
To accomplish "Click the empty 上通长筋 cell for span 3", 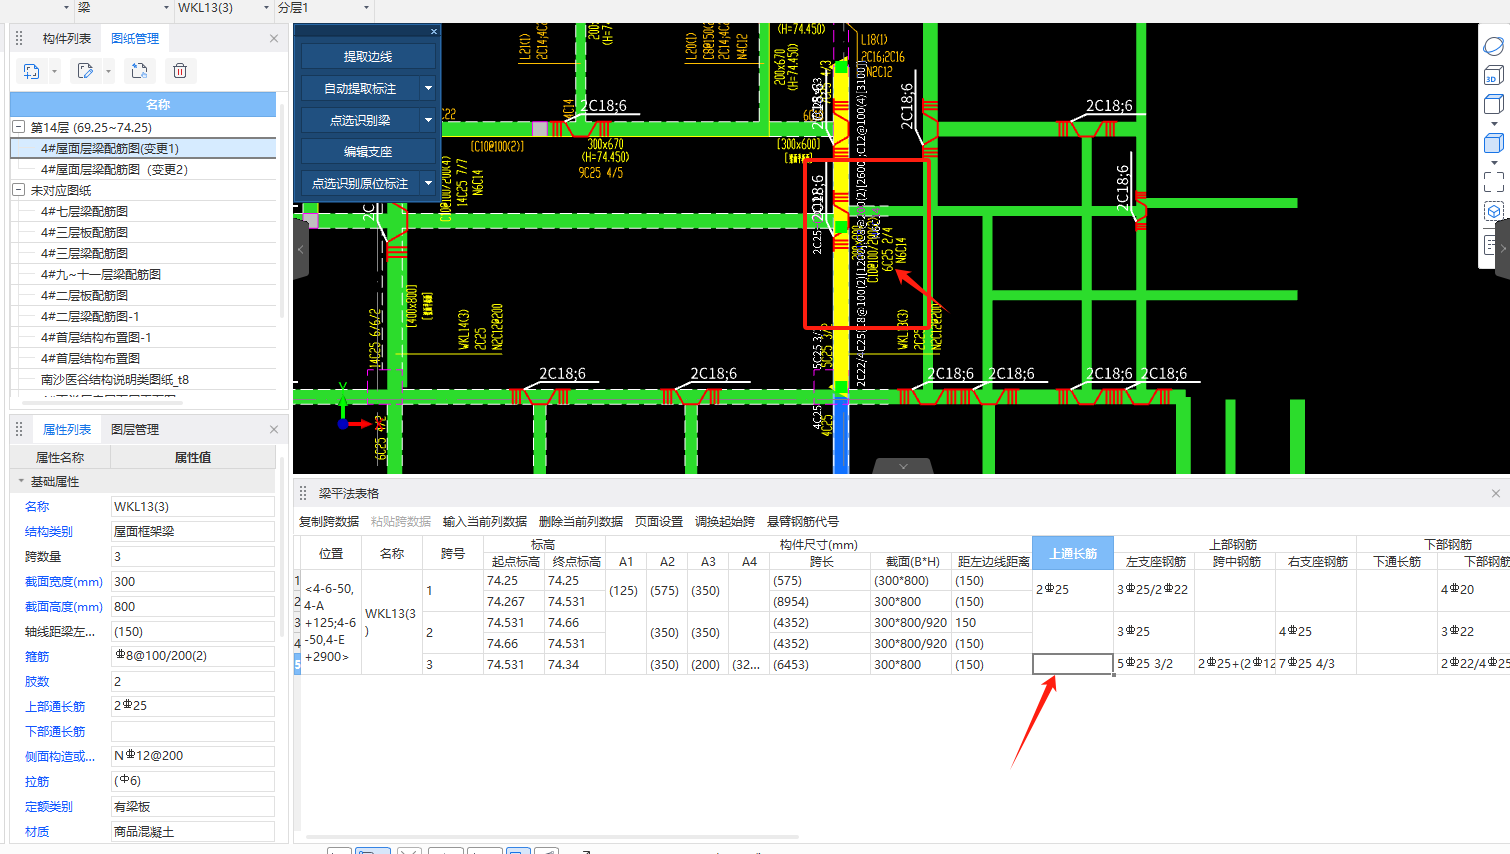I will 1073,664.
